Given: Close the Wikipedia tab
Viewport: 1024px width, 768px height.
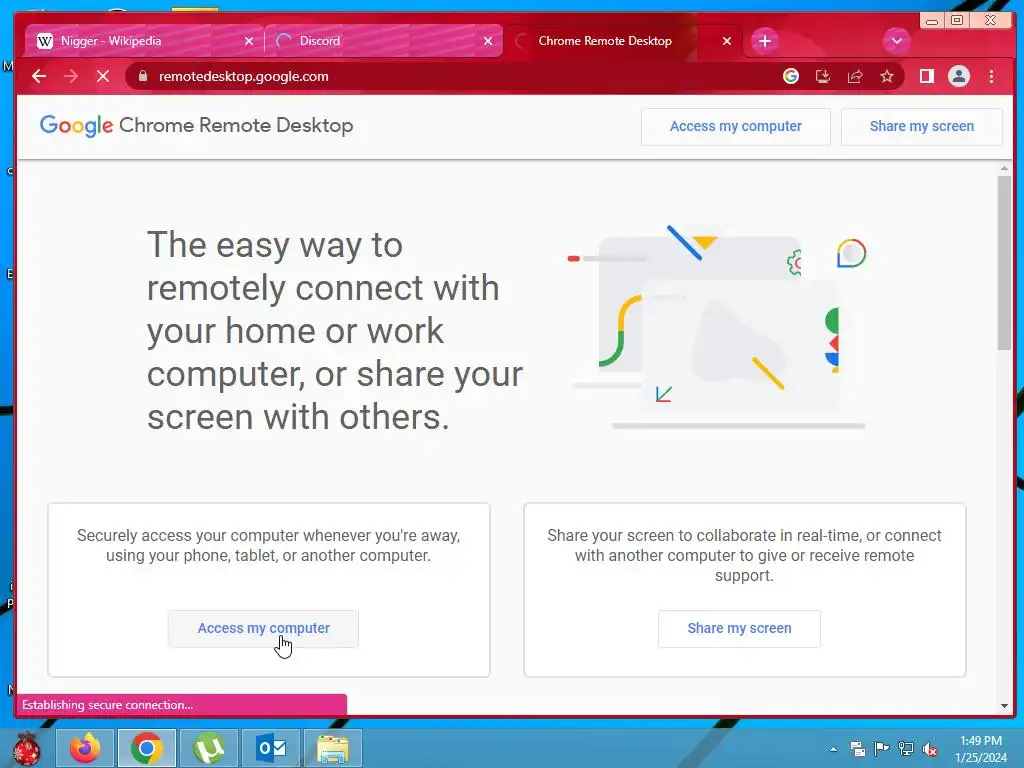Looking at the screenshot, I should click(249, 41).
